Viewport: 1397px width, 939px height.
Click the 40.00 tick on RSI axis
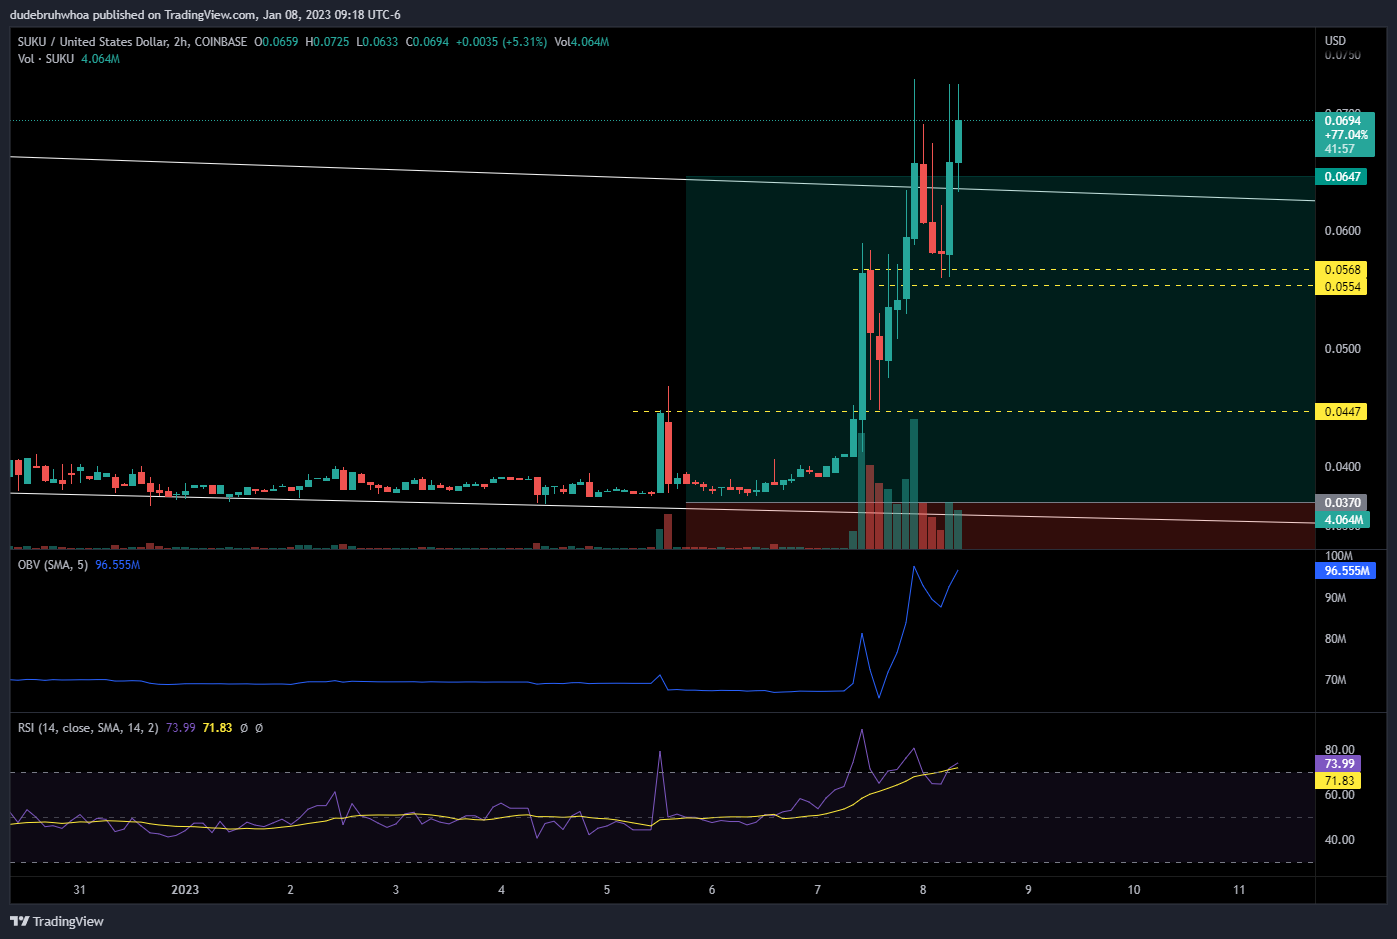[1339, 840]
